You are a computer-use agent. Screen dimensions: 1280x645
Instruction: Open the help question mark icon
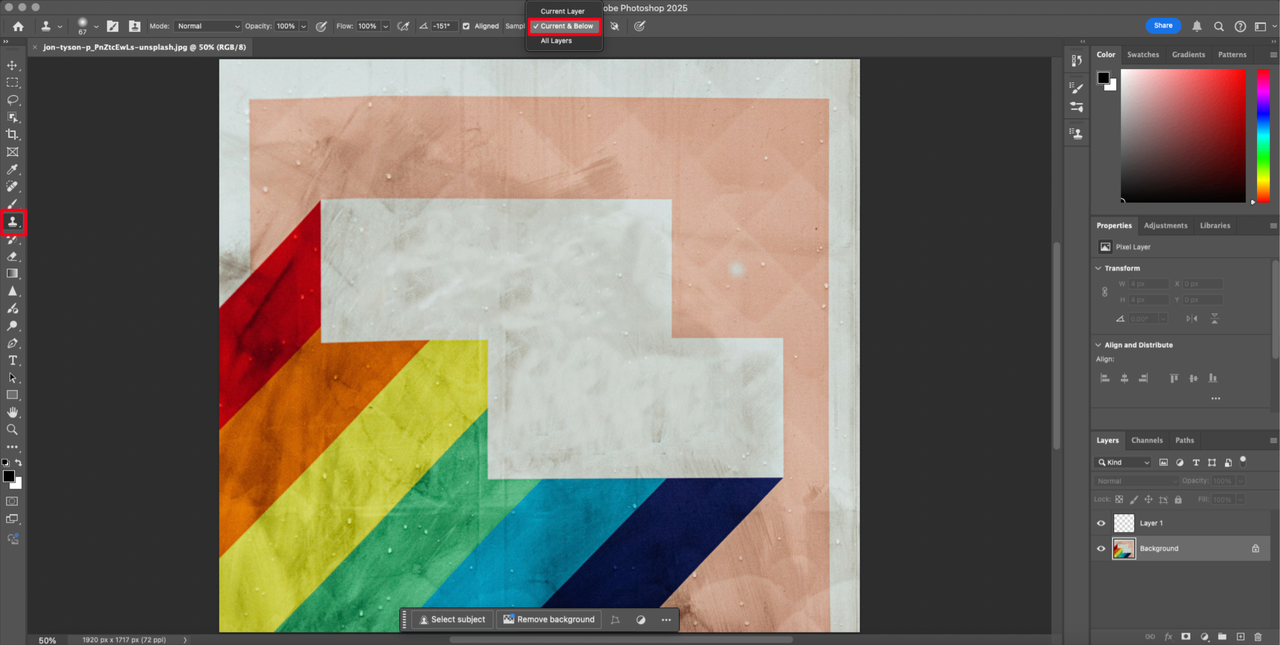[1240, 26]
